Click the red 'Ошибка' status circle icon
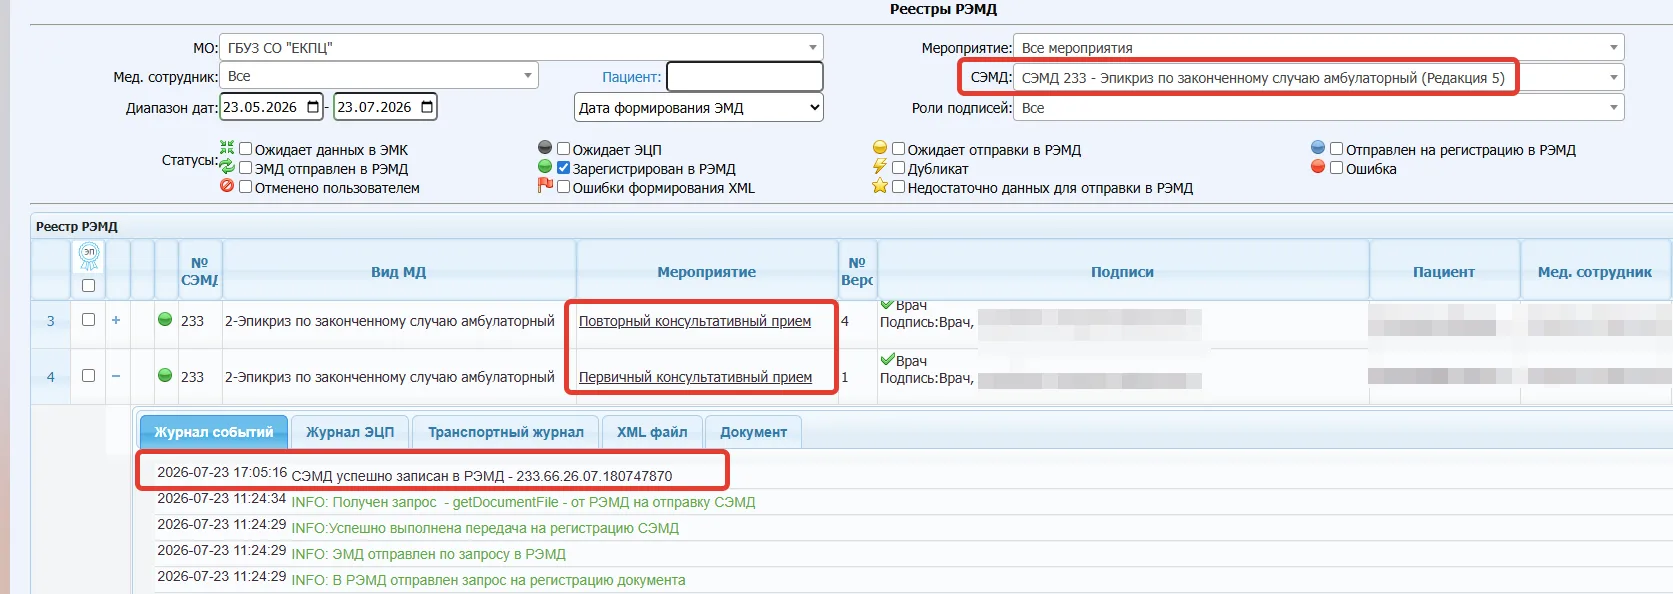Screen dimensions: 1673x594 [1318, 167]
